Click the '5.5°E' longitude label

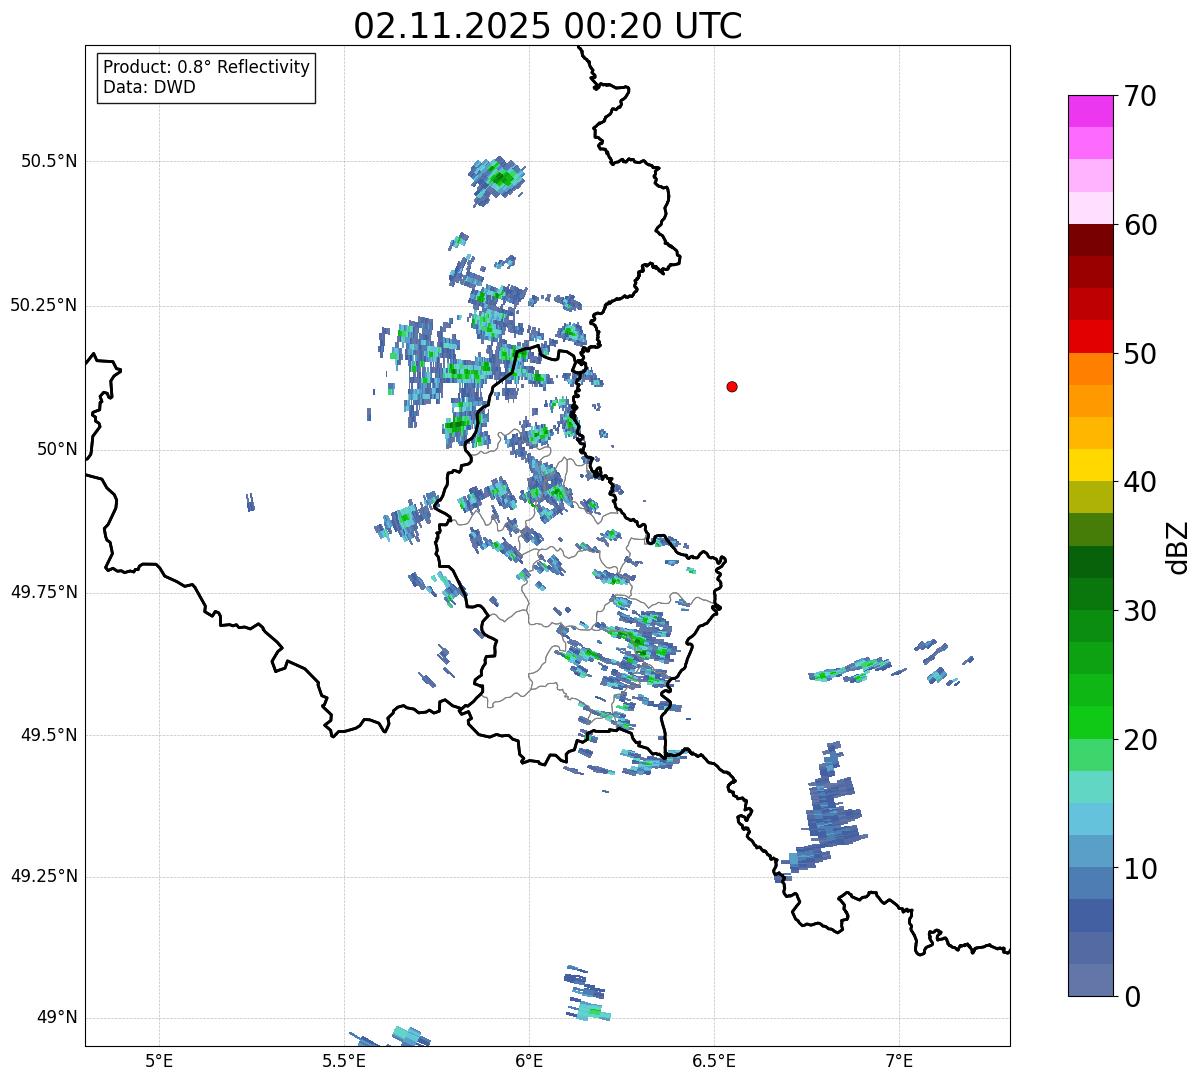point(344,1060)
